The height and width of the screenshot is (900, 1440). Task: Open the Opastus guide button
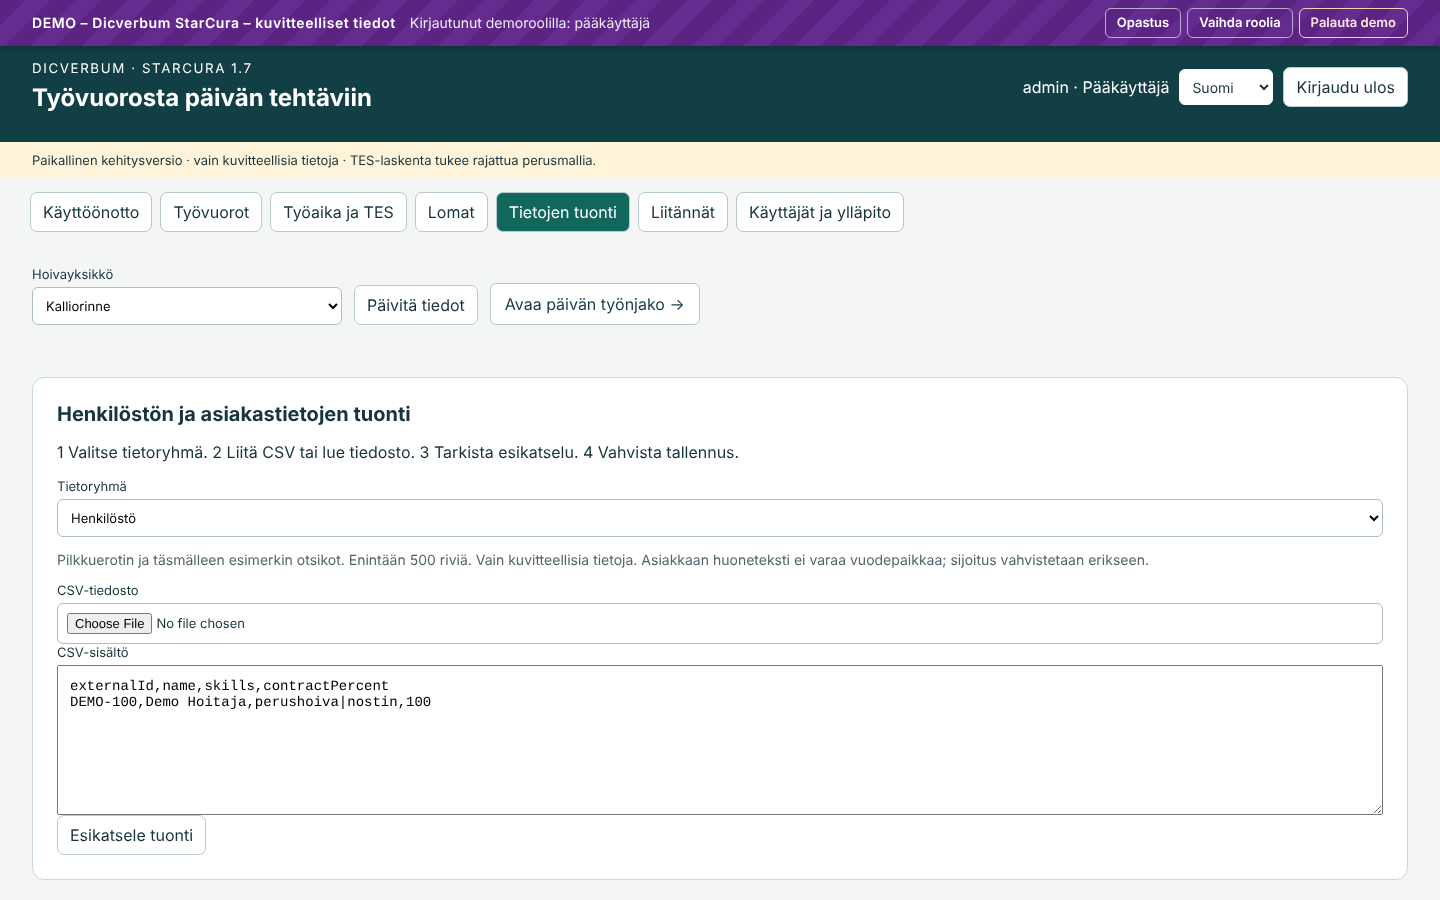(x=1142, y=23)
